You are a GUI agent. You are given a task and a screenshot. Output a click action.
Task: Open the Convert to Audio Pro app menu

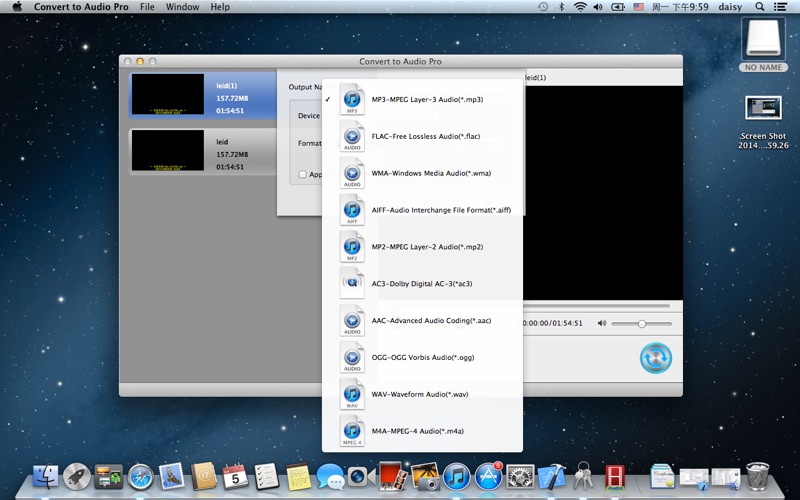tap(81, 7)
